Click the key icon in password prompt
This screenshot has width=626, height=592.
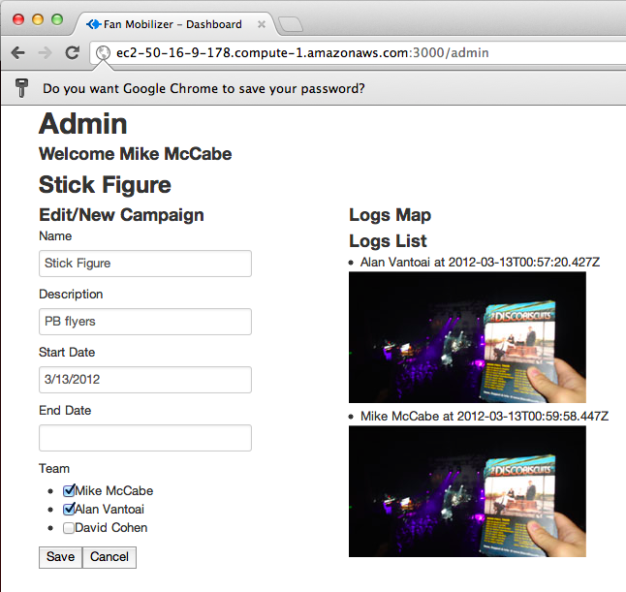tap(22, 88)
